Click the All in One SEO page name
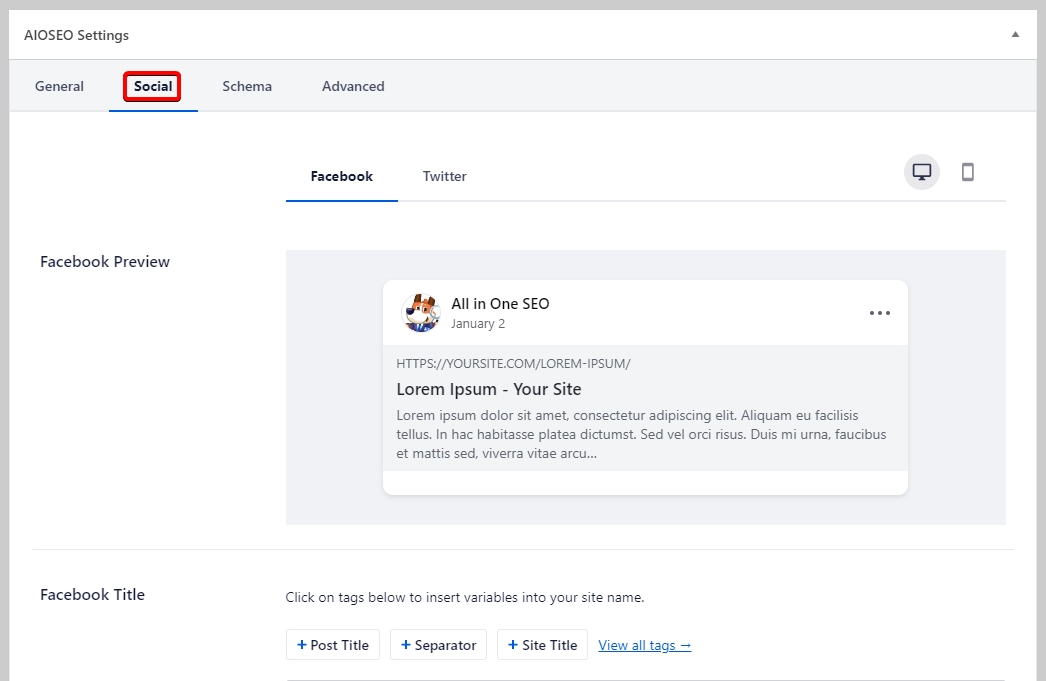 click(x=500, y=303)
